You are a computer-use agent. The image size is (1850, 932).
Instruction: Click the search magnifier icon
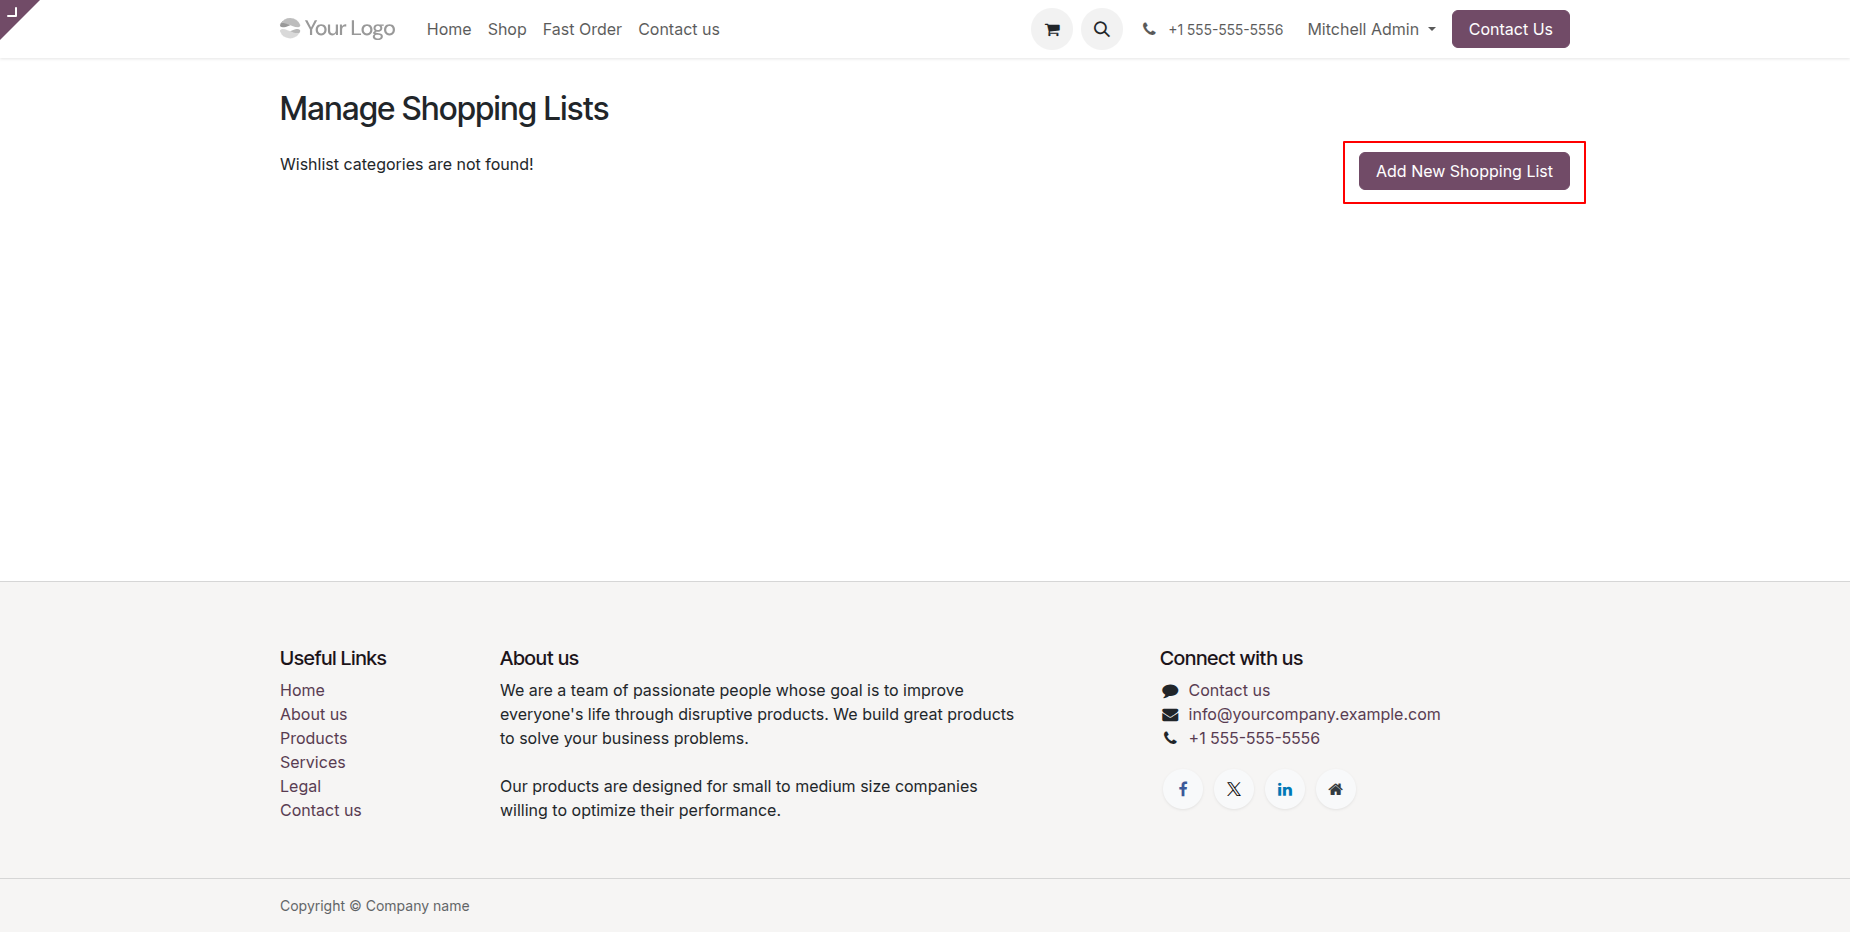click(1102, 30)
